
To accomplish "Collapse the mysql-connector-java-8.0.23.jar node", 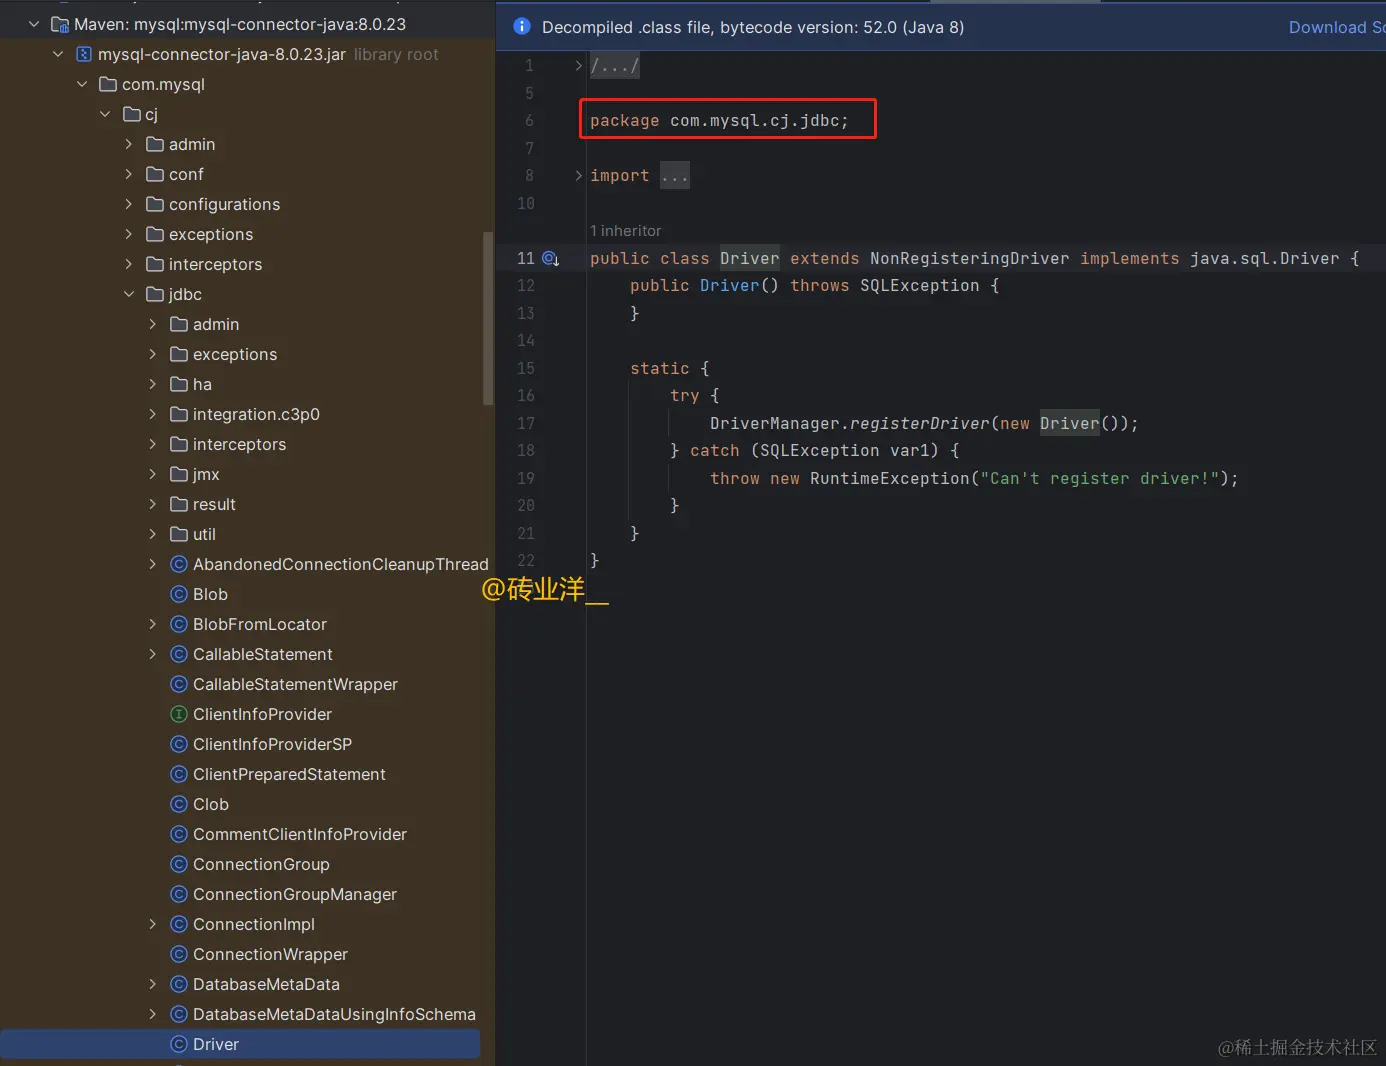I will (58, 54).
